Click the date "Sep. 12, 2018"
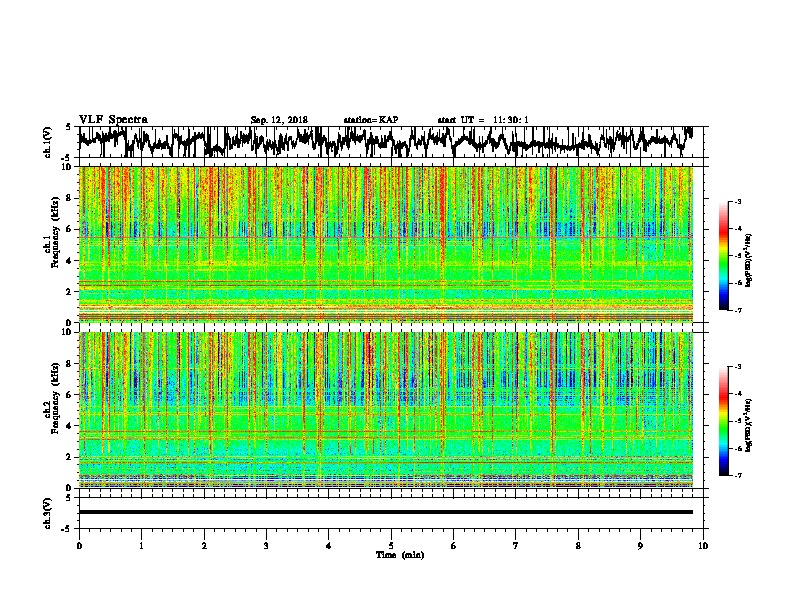Image resolution: width=792 pixels, height=612 pixels. [x=279, y=120]
